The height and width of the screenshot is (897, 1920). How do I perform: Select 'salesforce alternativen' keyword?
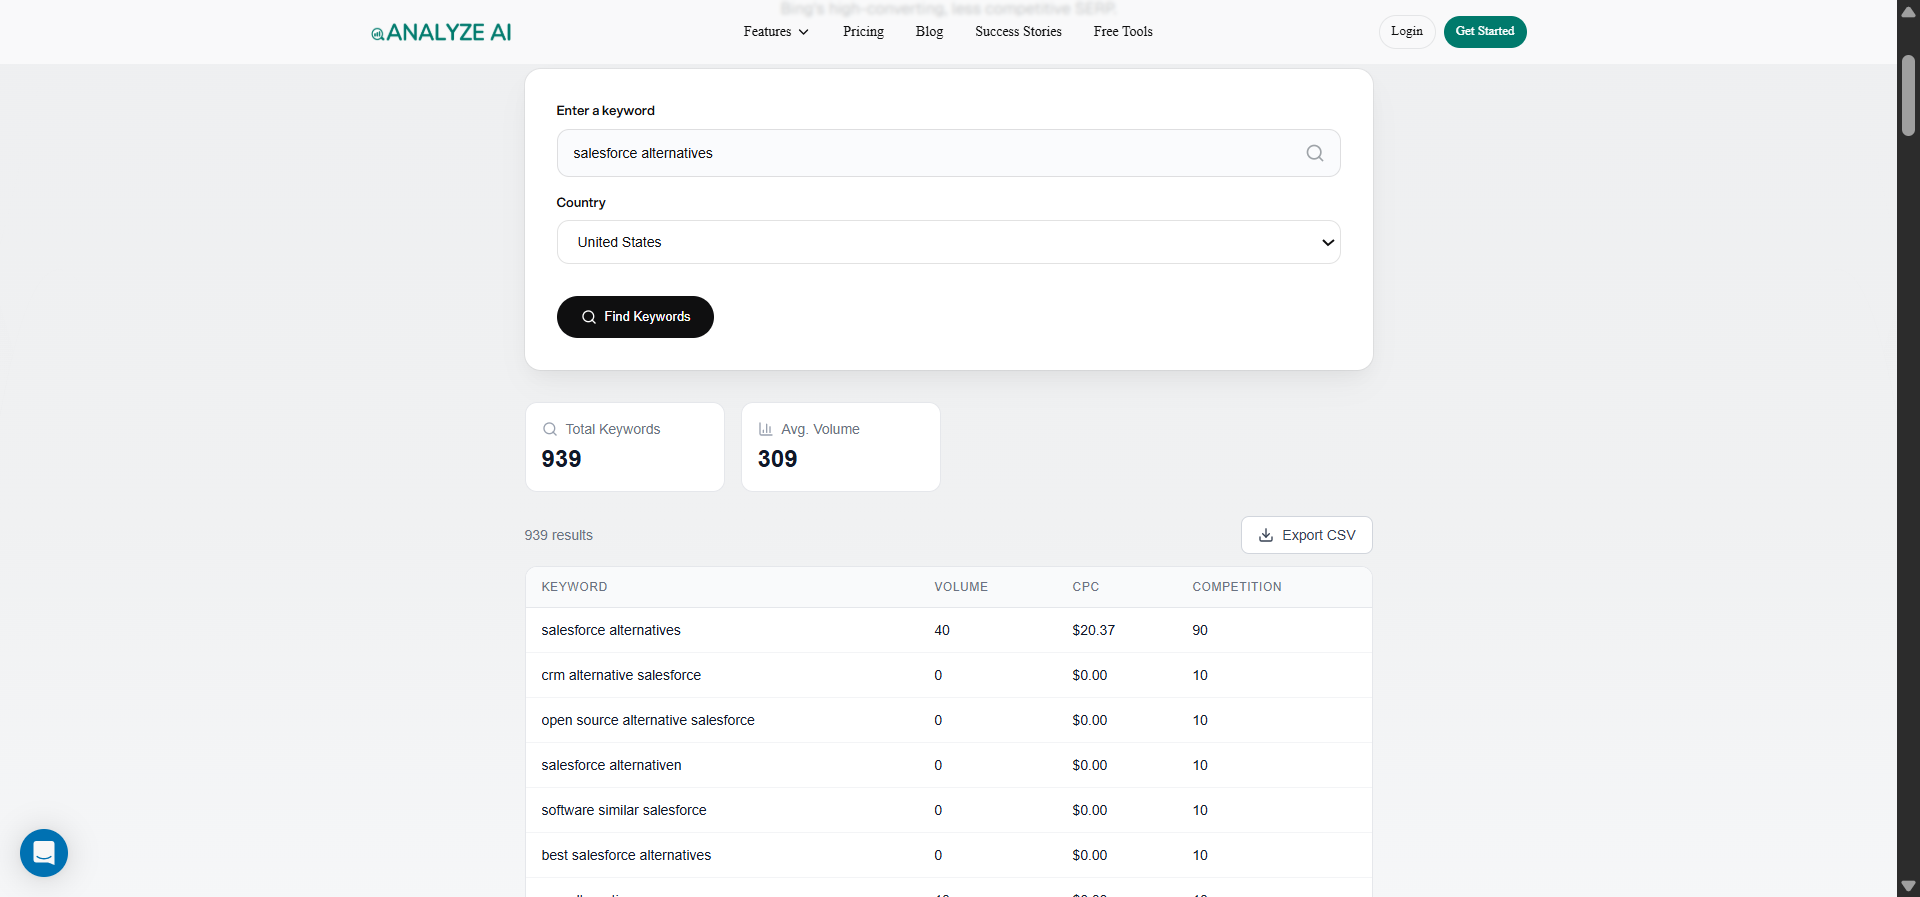point(611,765)
